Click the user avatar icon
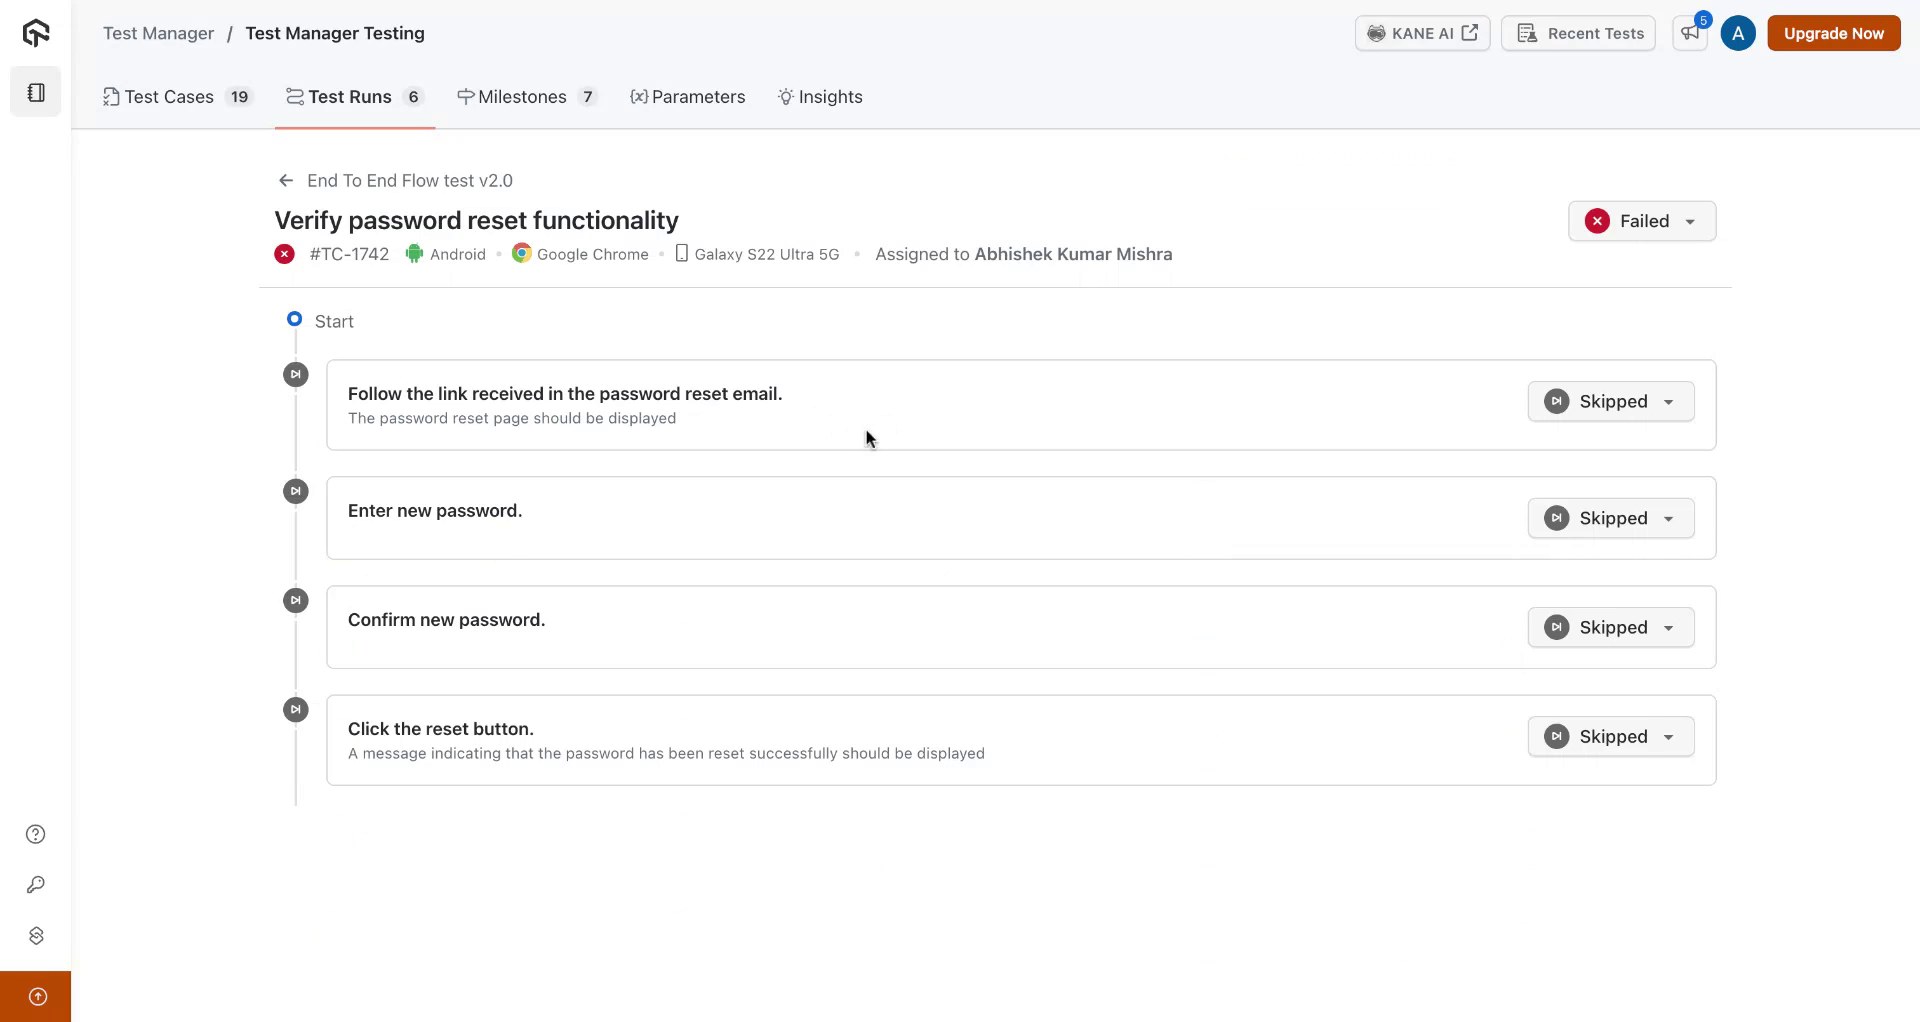Viewport: 1920px width, 1022px height. coord(1738,33)
